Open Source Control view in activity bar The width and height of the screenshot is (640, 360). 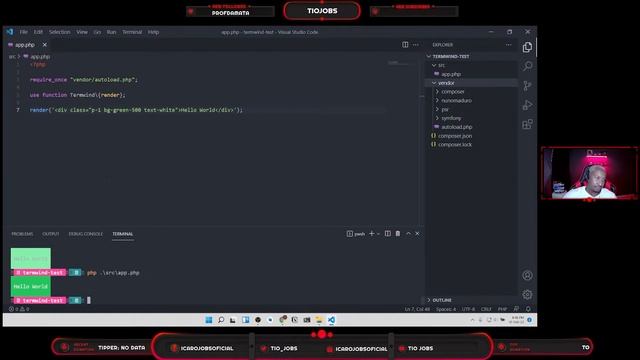point(527,86)
